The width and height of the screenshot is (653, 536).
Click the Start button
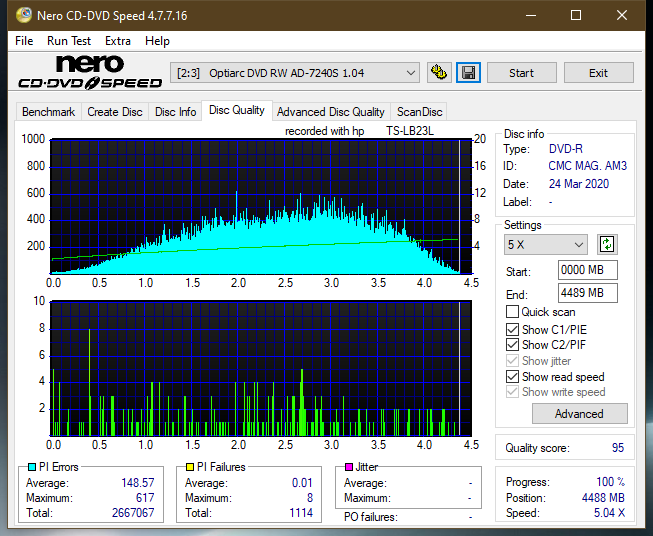click(521, 73)
